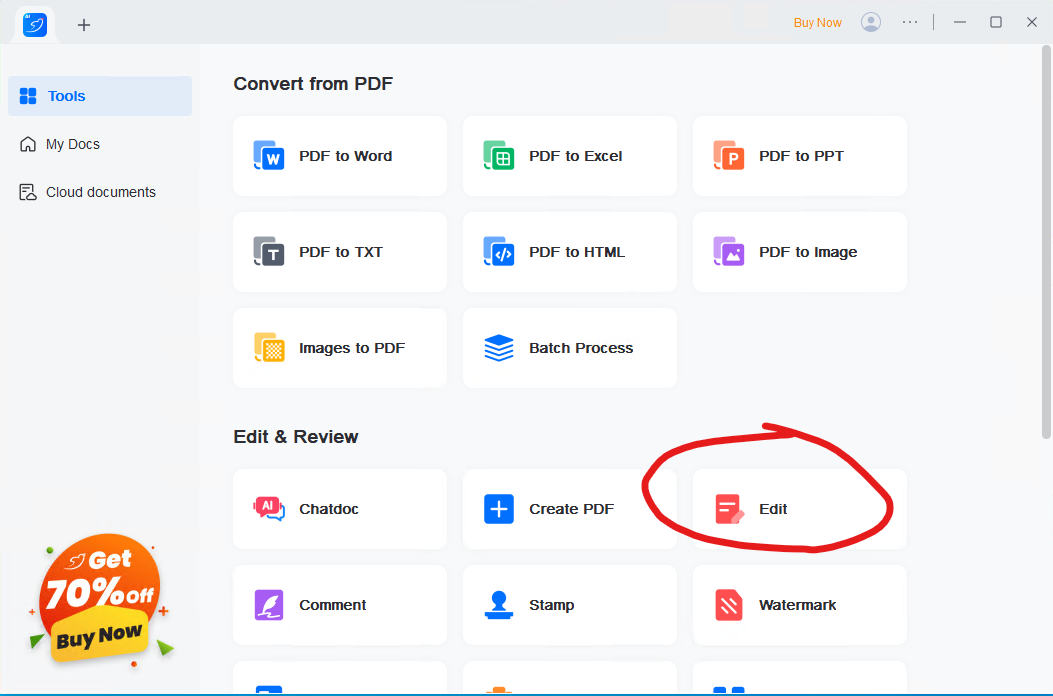Select the Create PDF tool

(x=571, y=509)
